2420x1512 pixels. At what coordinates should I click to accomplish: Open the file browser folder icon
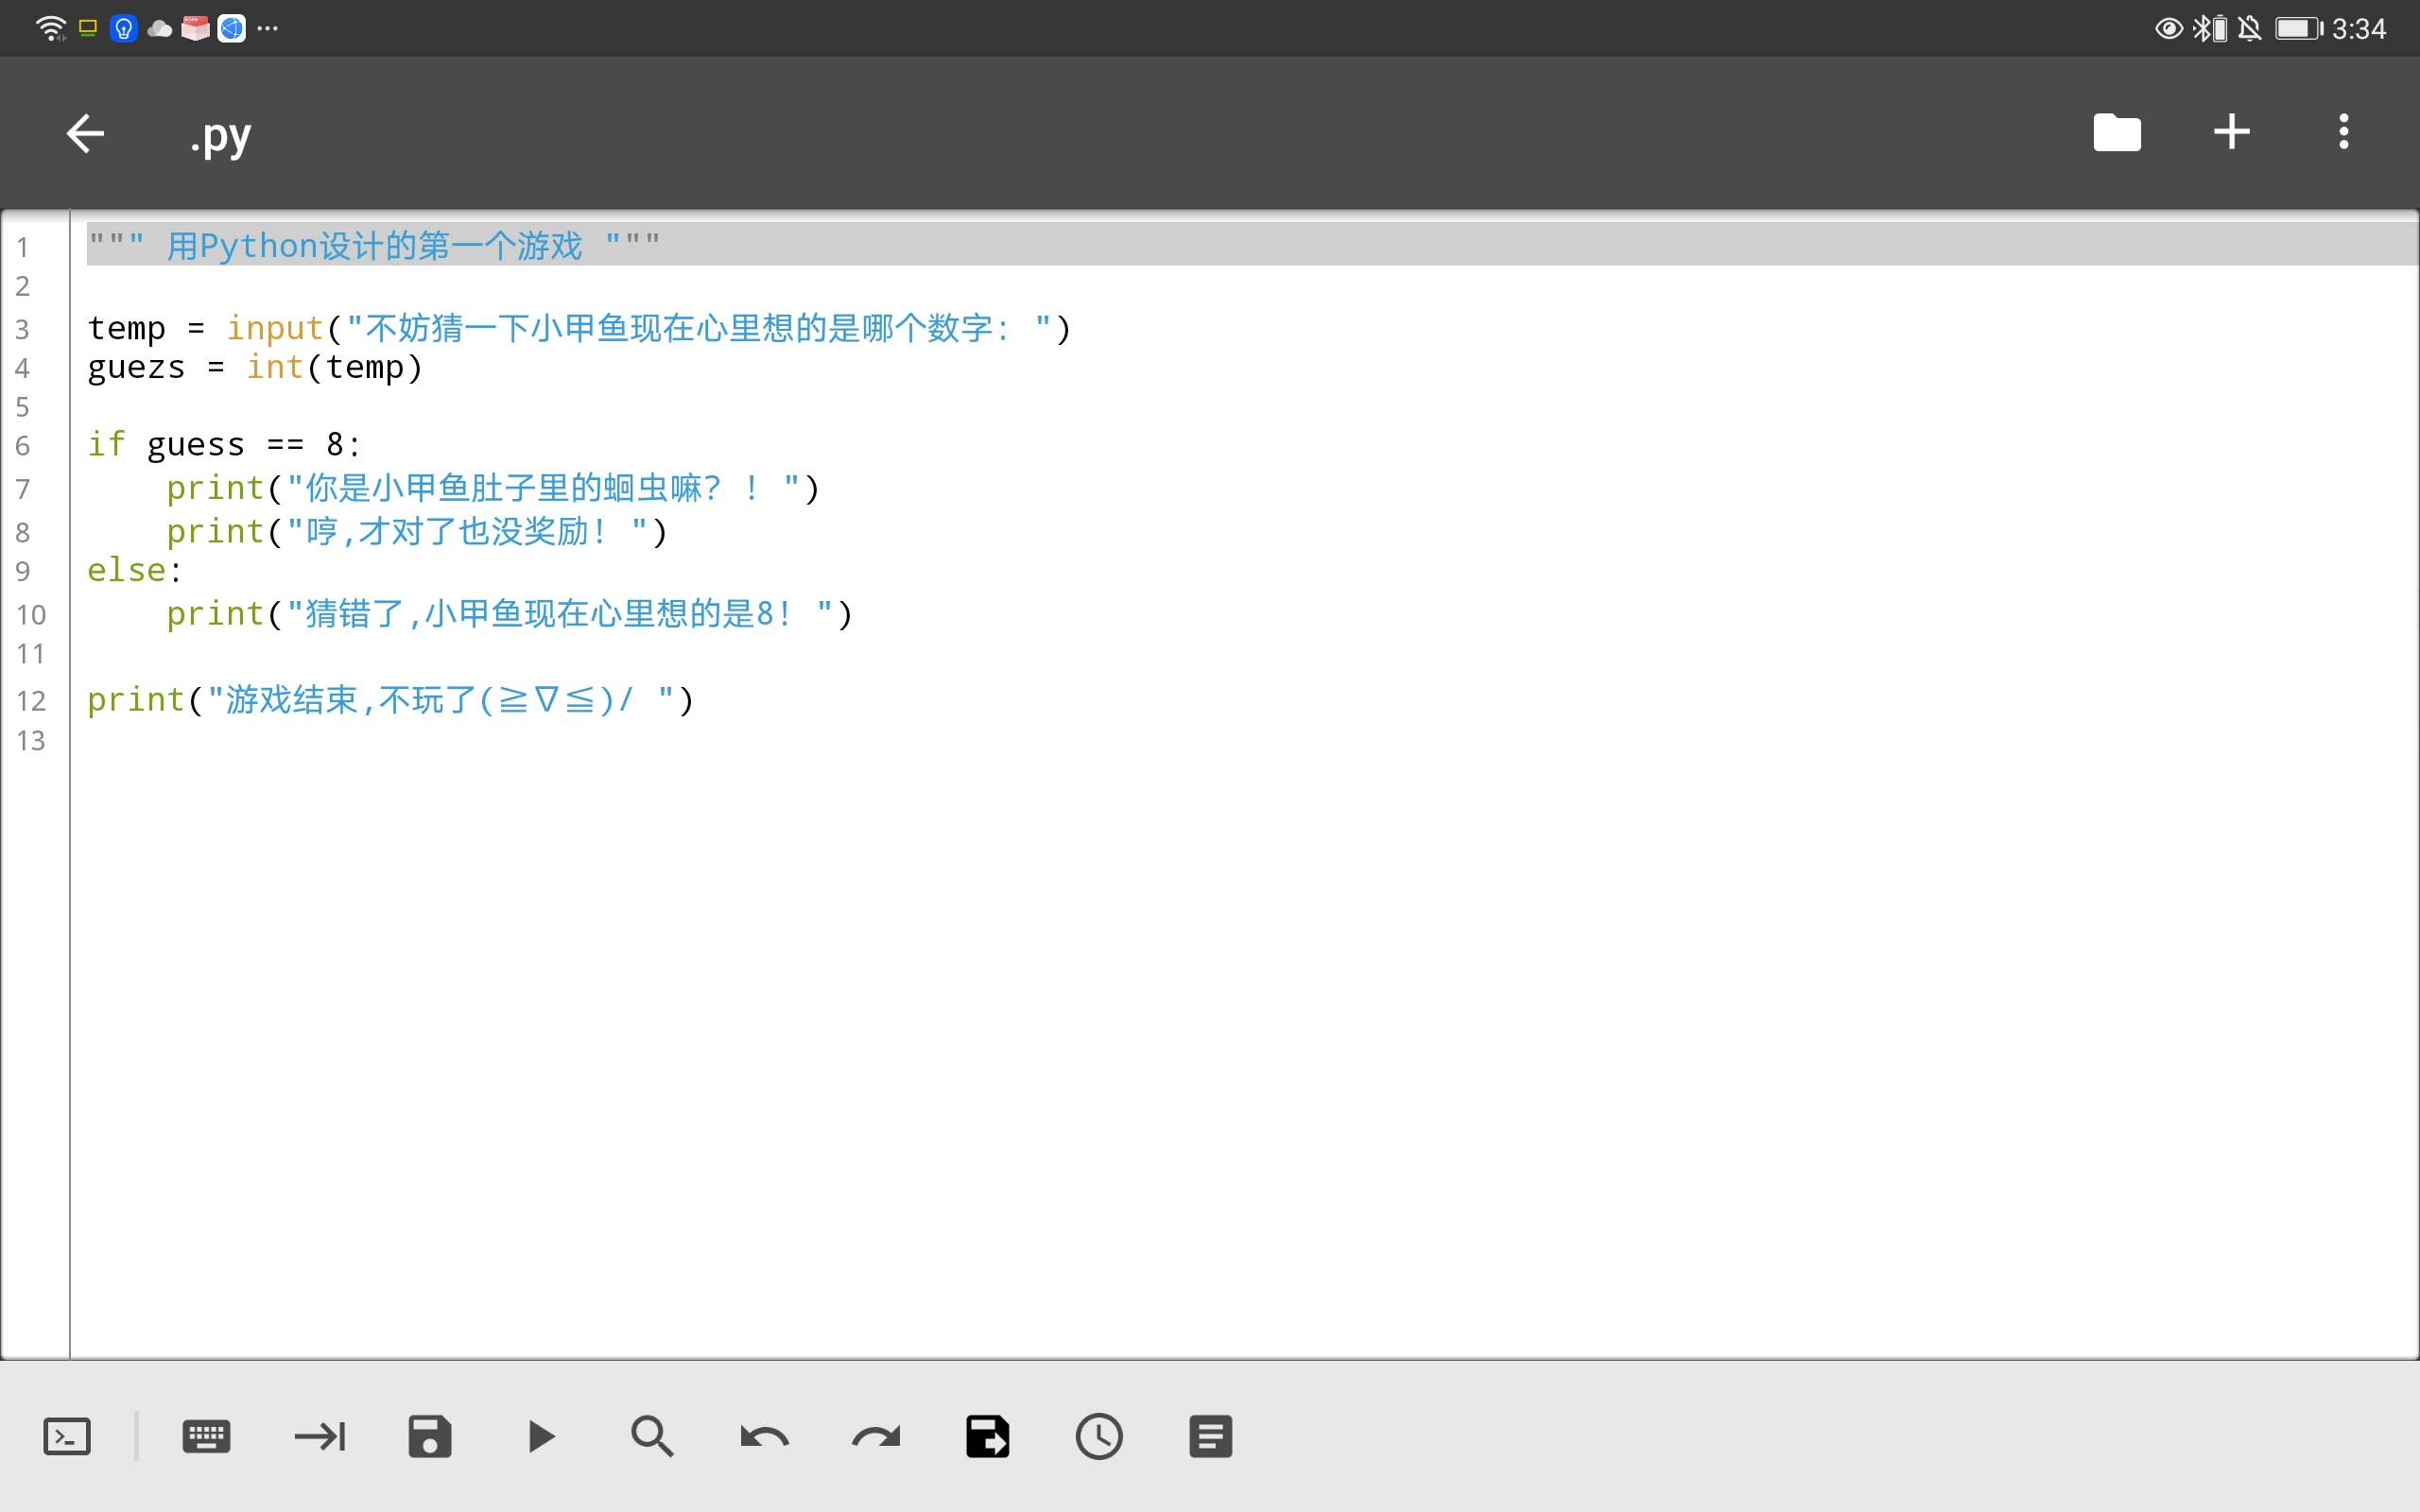click(2117, 132)
